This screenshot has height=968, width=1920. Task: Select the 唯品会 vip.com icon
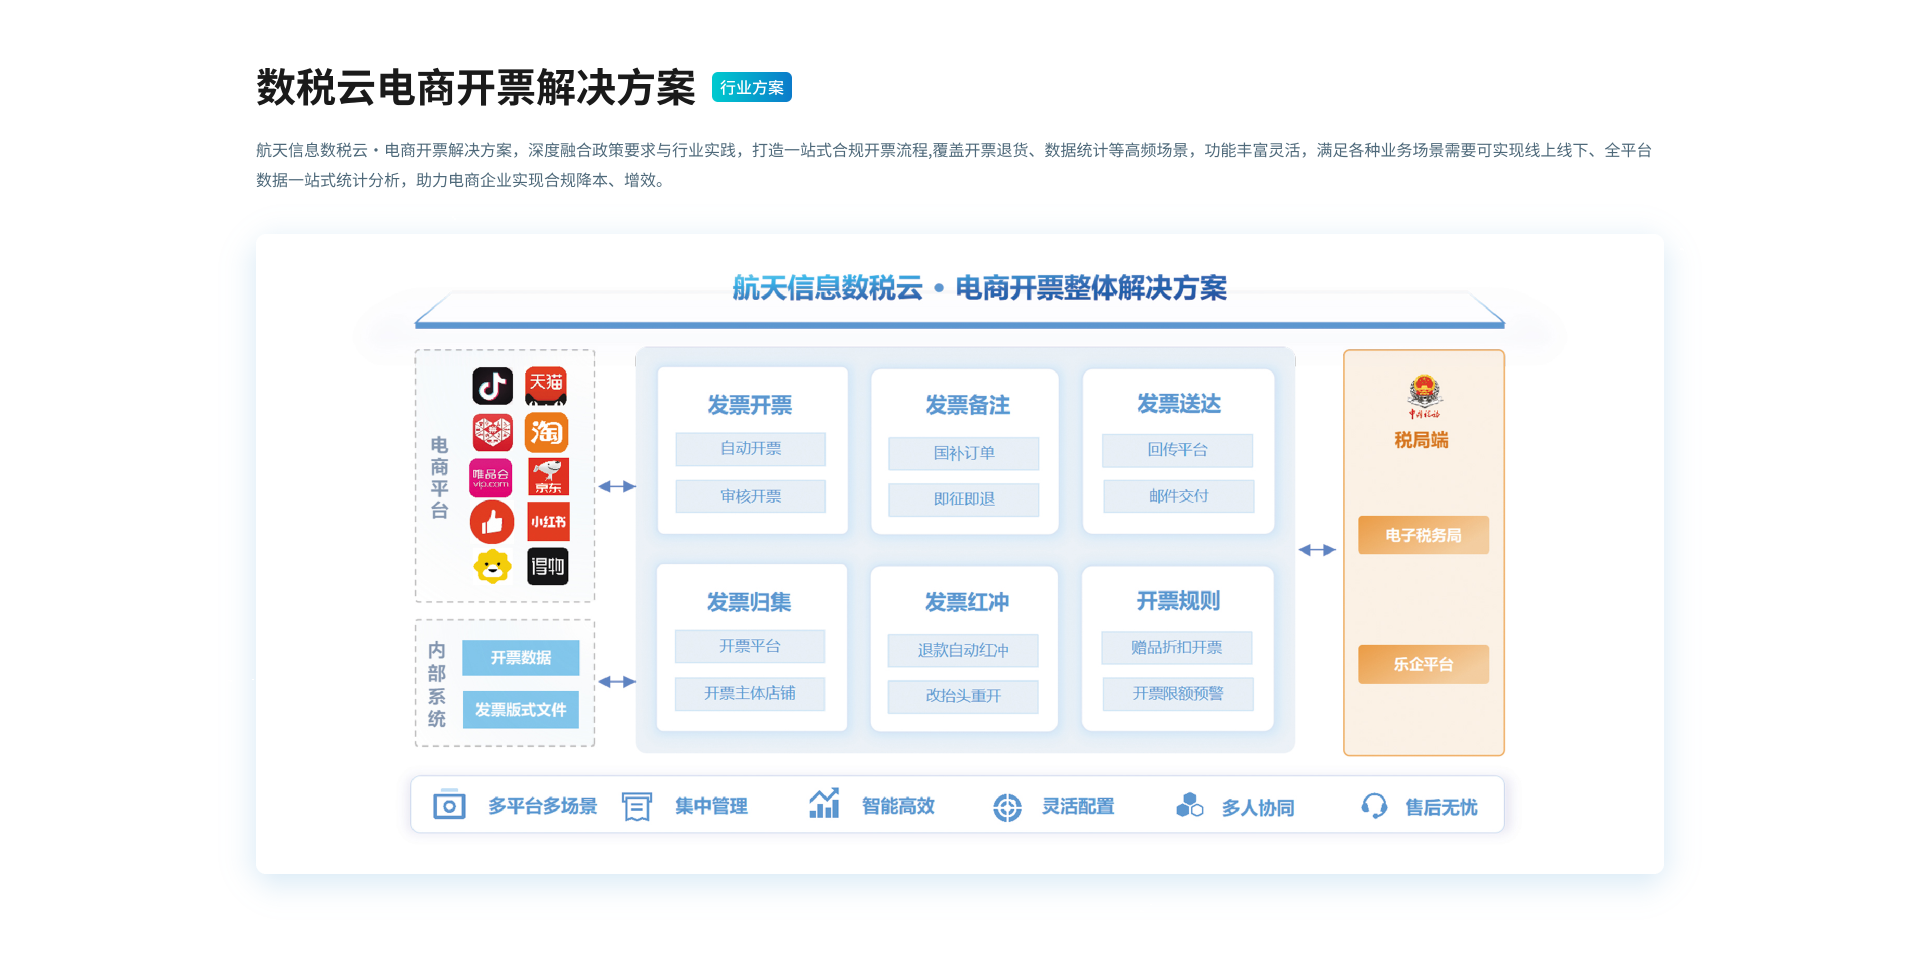[491, 478]
